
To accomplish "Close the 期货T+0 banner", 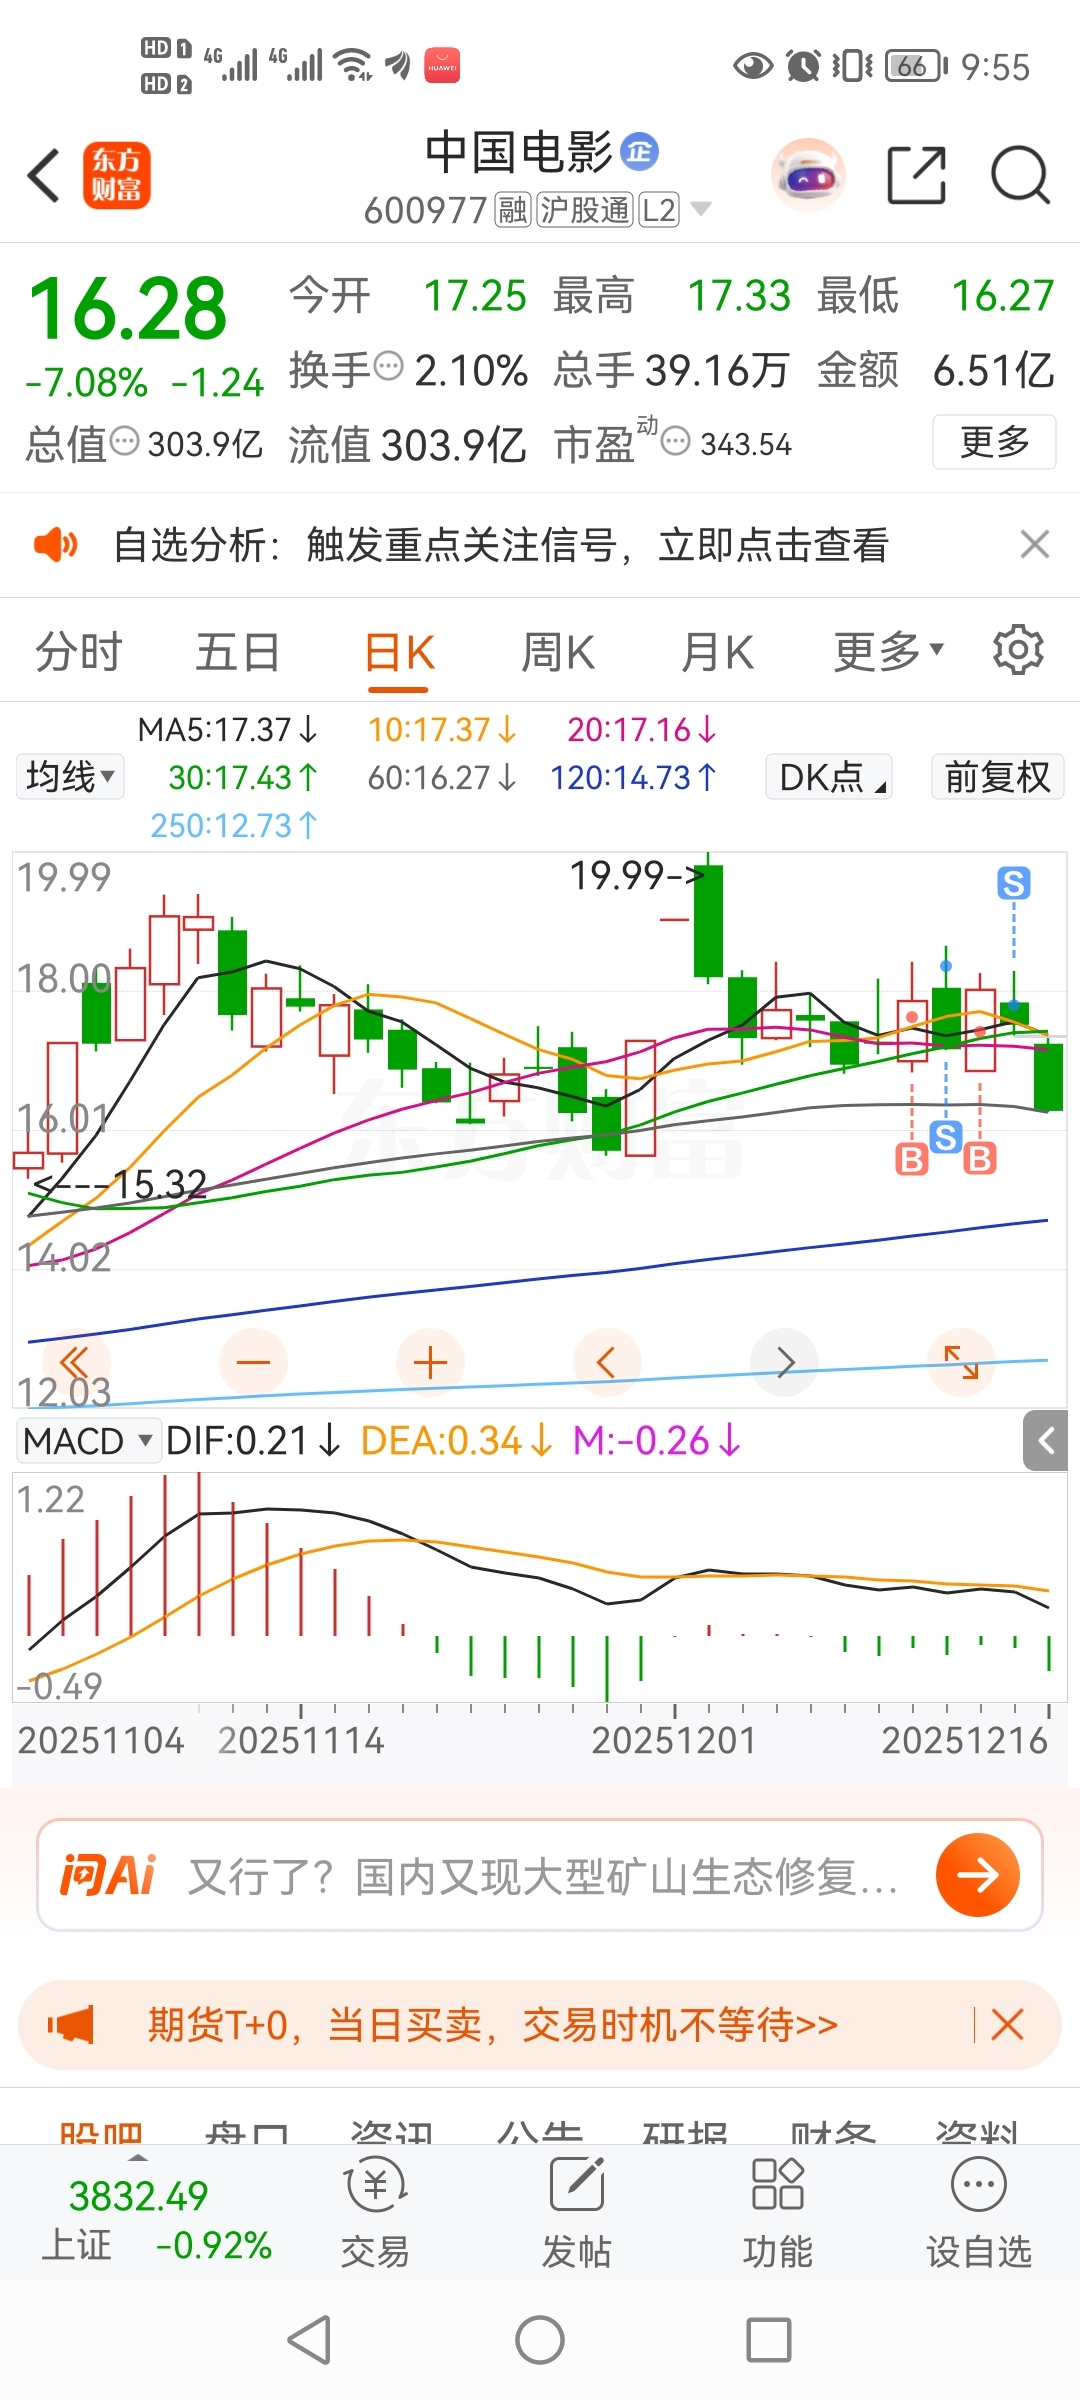I will [1007, 2025].
